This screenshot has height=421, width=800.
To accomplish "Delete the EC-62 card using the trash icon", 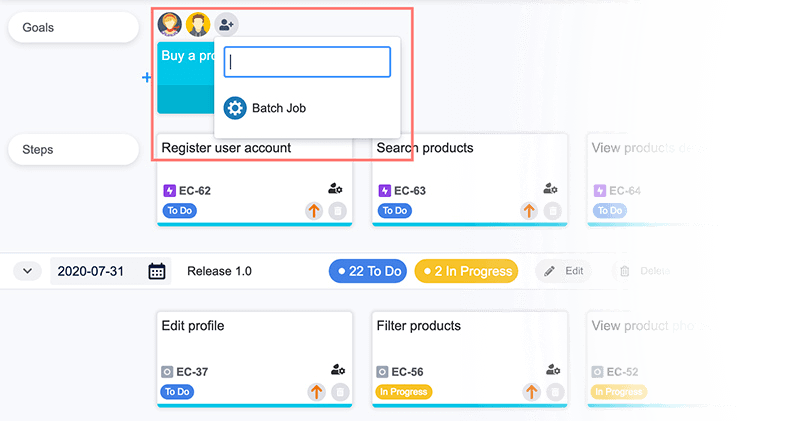I will pos(337,210).
